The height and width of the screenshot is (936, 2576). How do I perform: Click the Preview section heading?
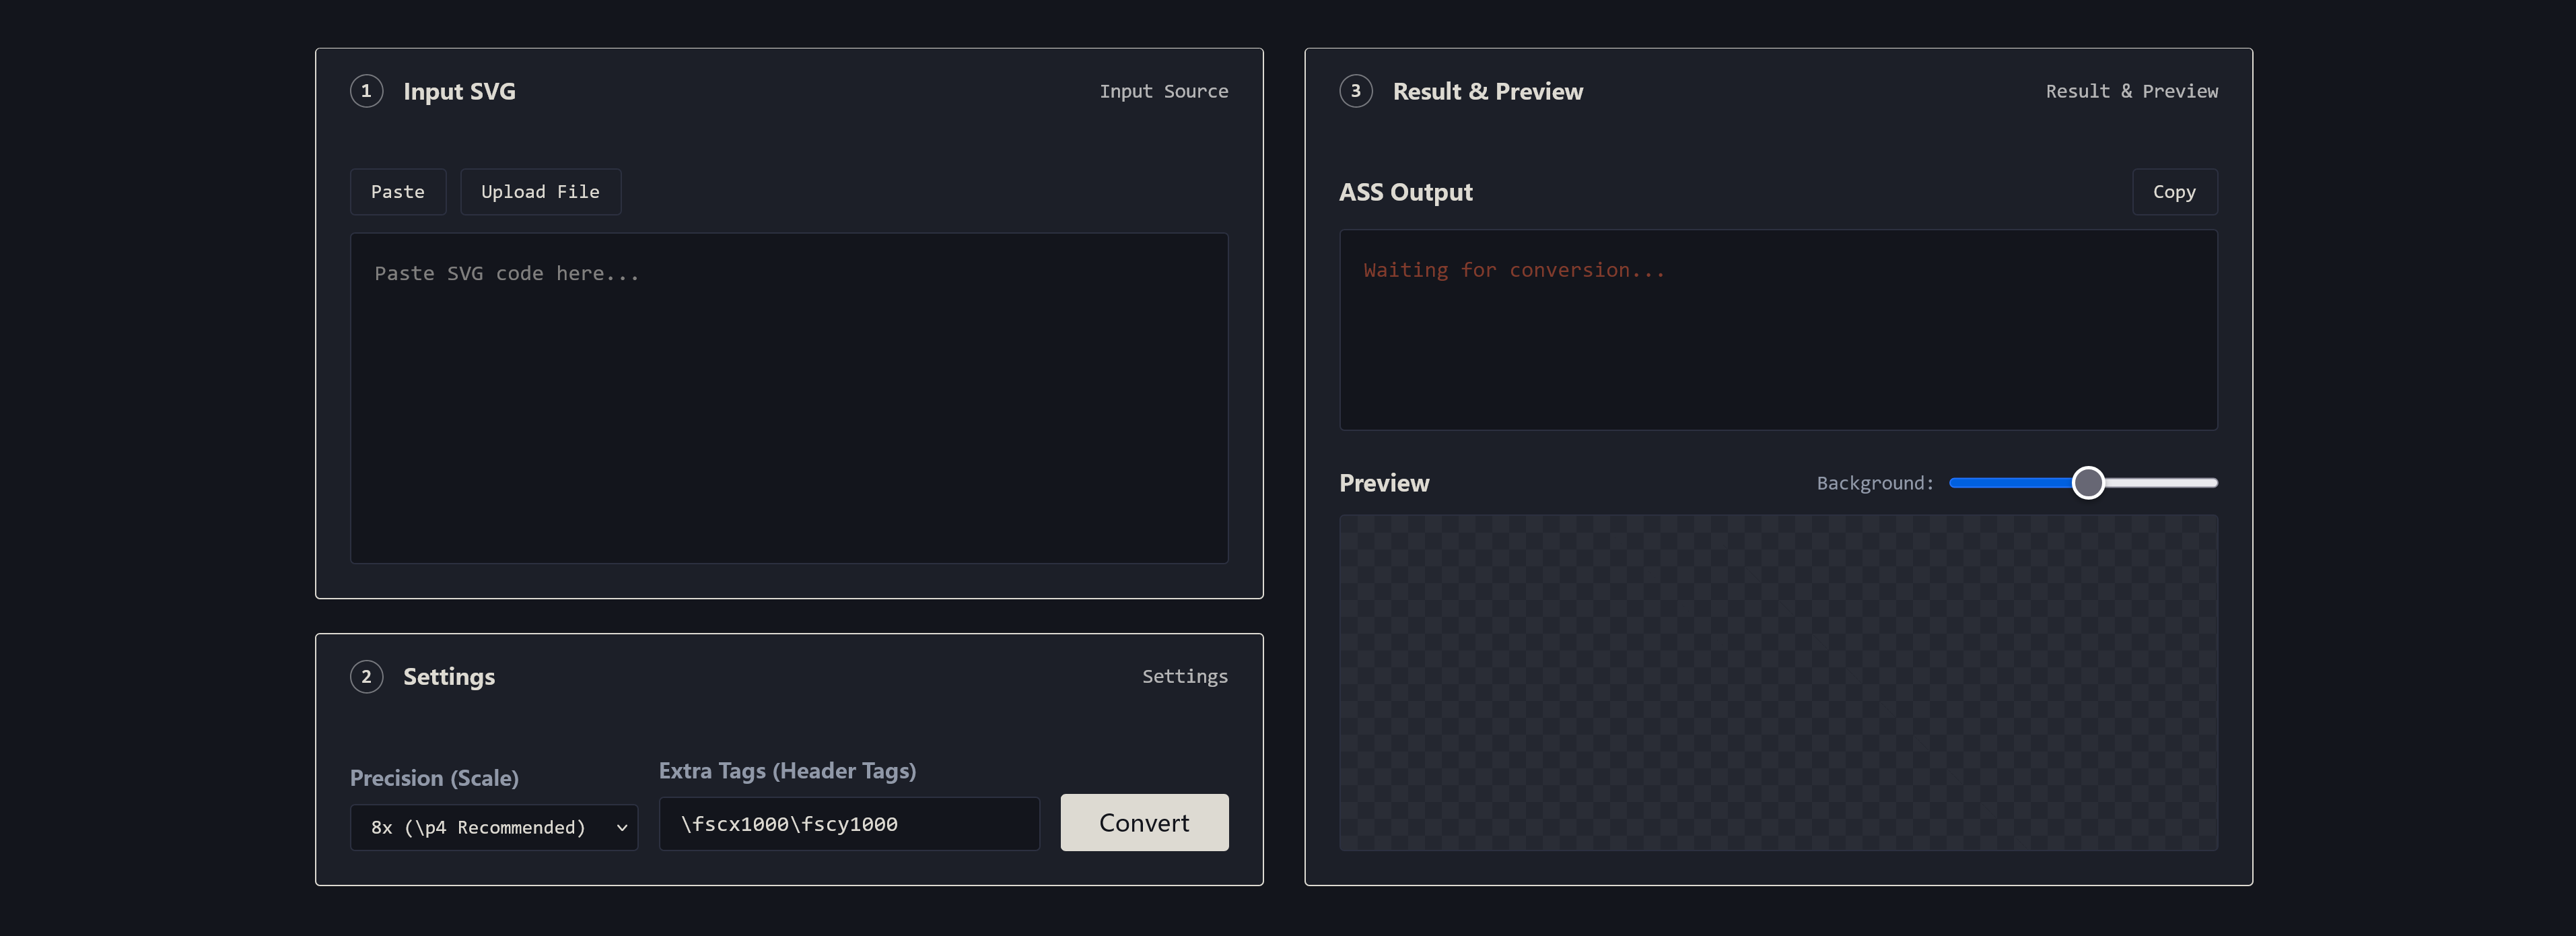coord(1383,483)
